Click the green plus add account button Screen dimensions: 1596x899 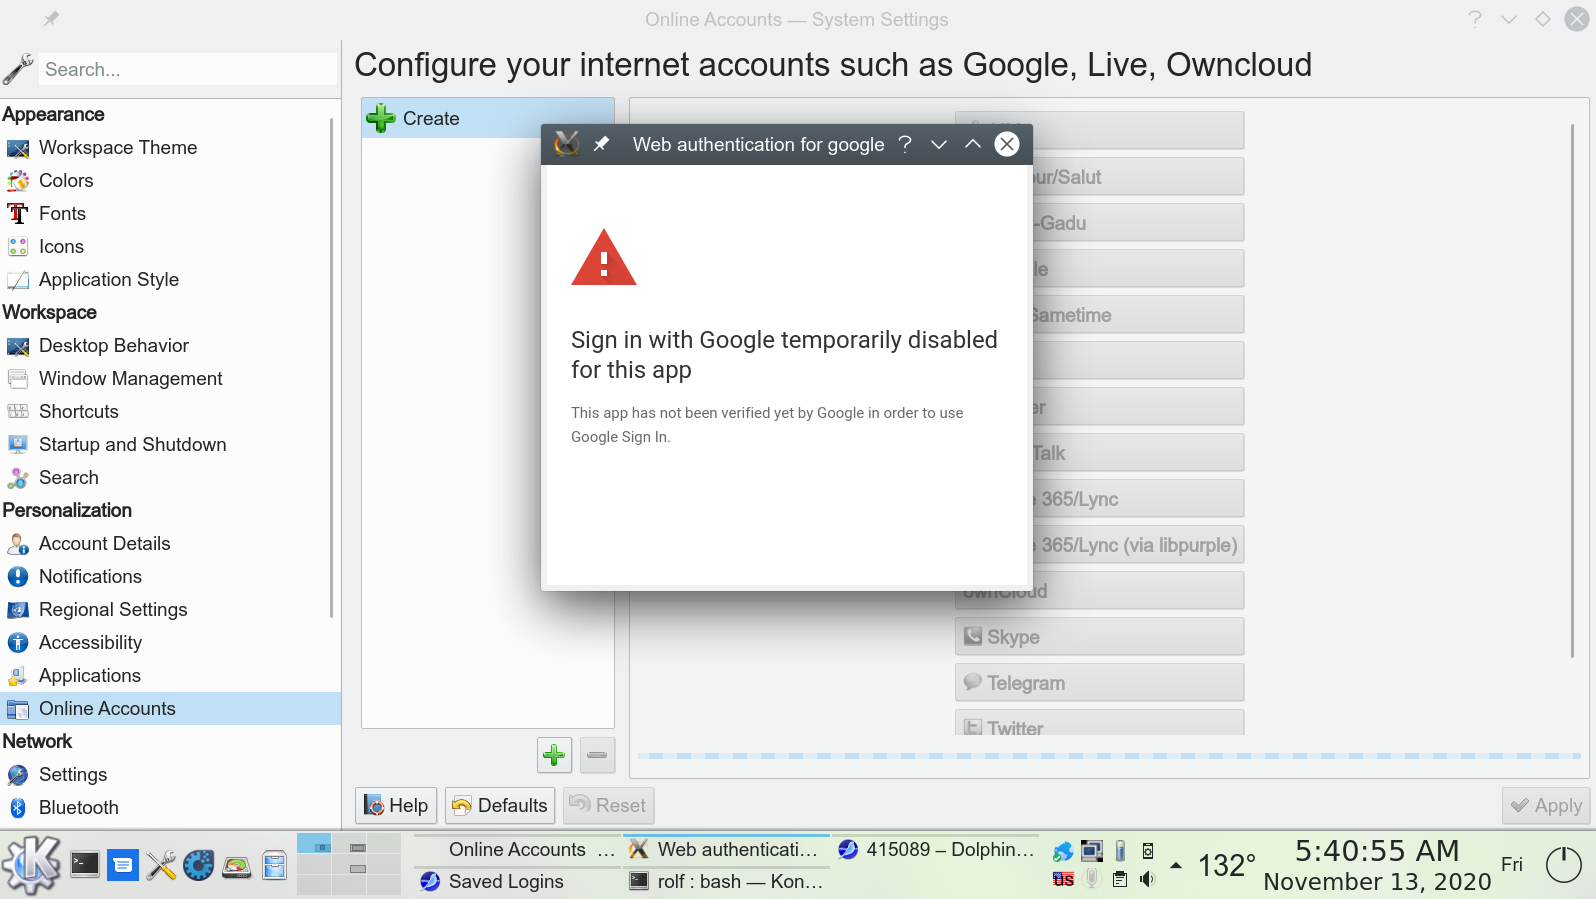pyautogui.click(x=555, y=755)
